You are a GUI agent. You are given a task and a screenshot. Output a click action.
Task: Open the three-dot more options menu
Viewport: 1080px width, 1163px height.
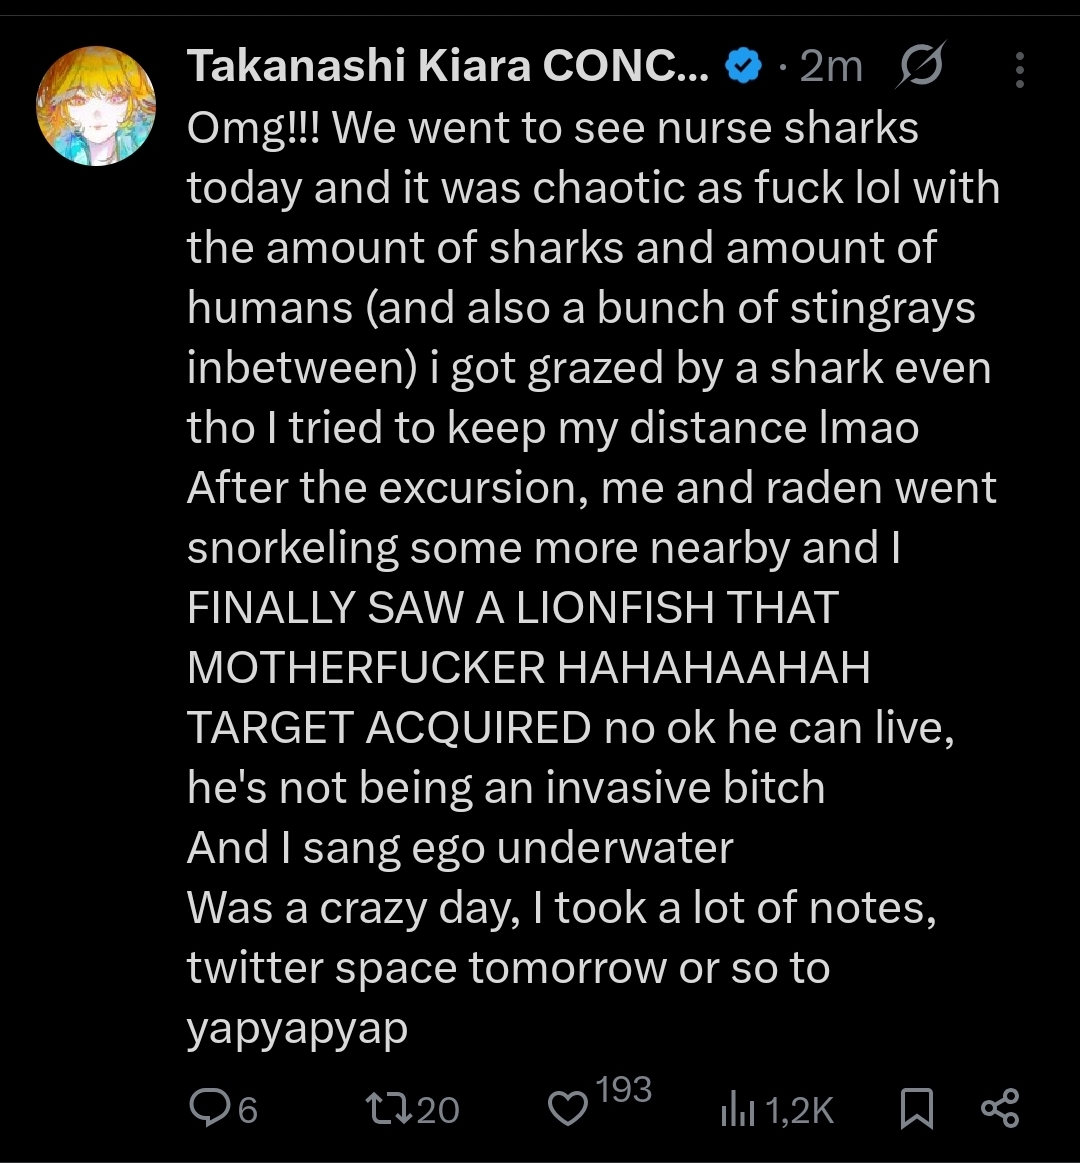point(1020,69)
